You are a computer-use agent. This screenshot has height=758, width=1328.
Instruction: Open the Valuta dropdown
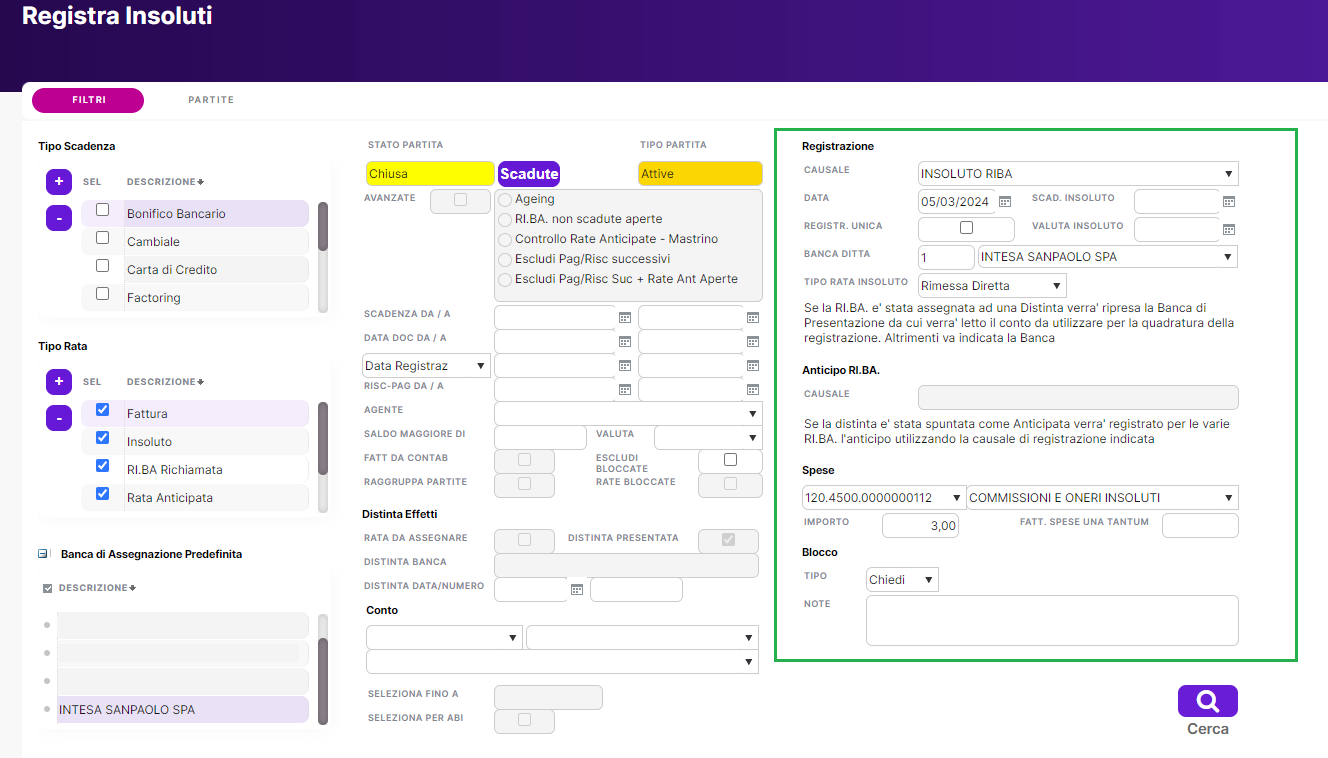(x=708, y=438)
